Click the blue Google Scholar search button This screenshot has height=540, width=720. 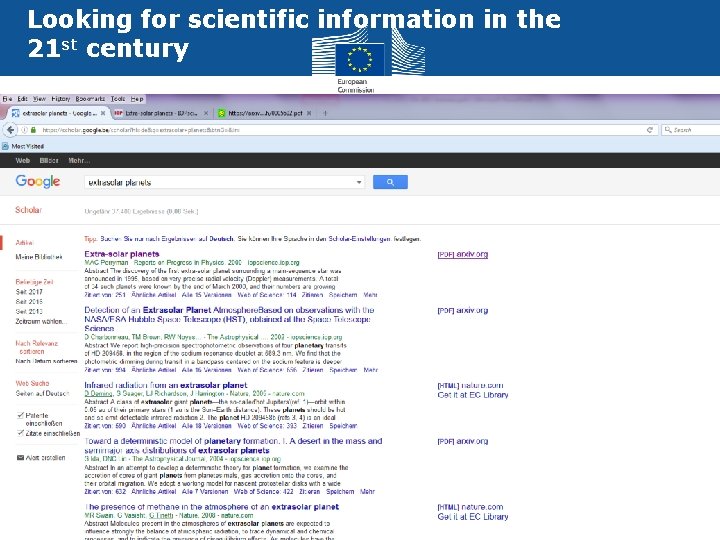coord(390,182)
